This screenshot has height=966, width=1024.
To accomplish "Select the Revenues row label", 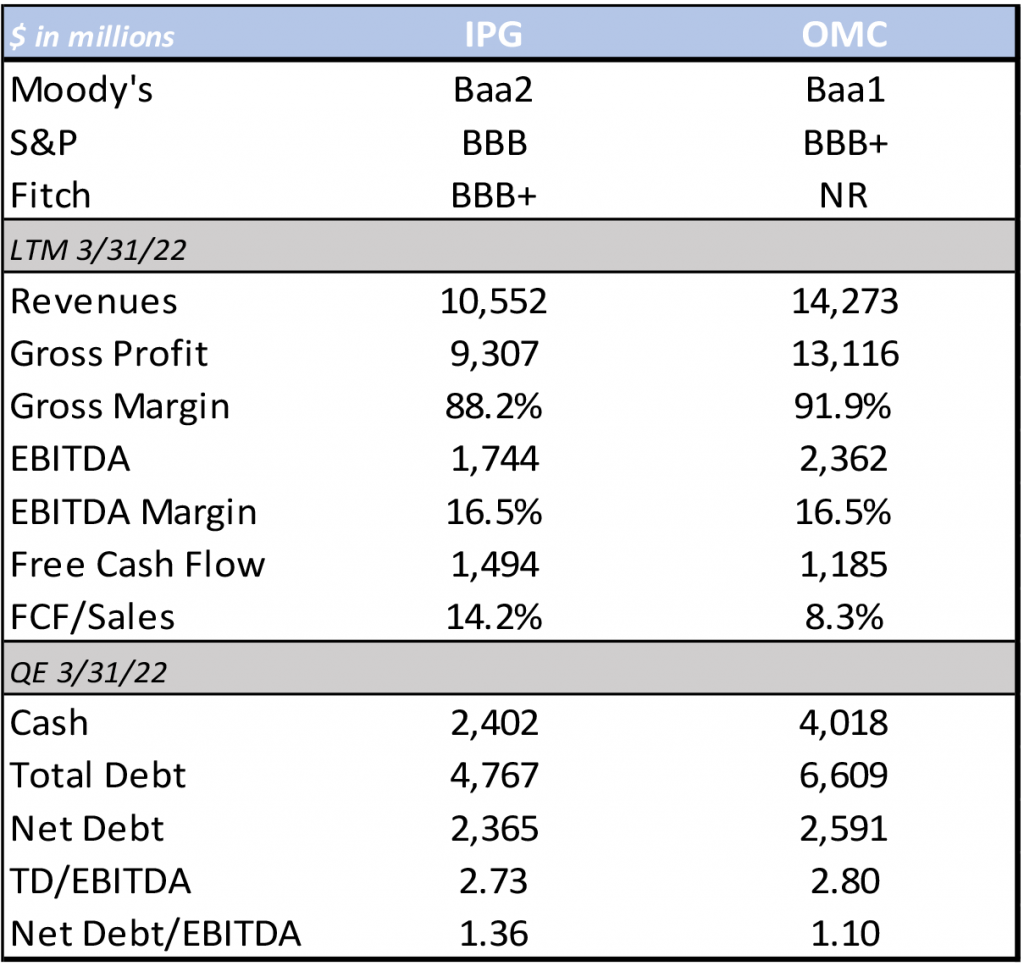I will pyautogui.click(x=94, y=301).
